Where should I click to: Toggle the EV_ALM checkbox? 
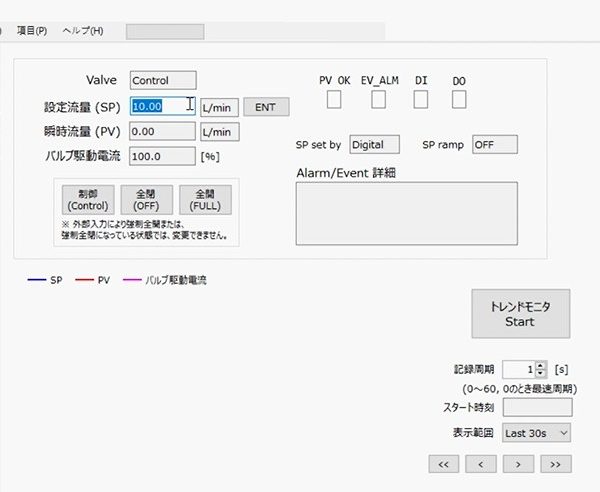click(379, 99)
